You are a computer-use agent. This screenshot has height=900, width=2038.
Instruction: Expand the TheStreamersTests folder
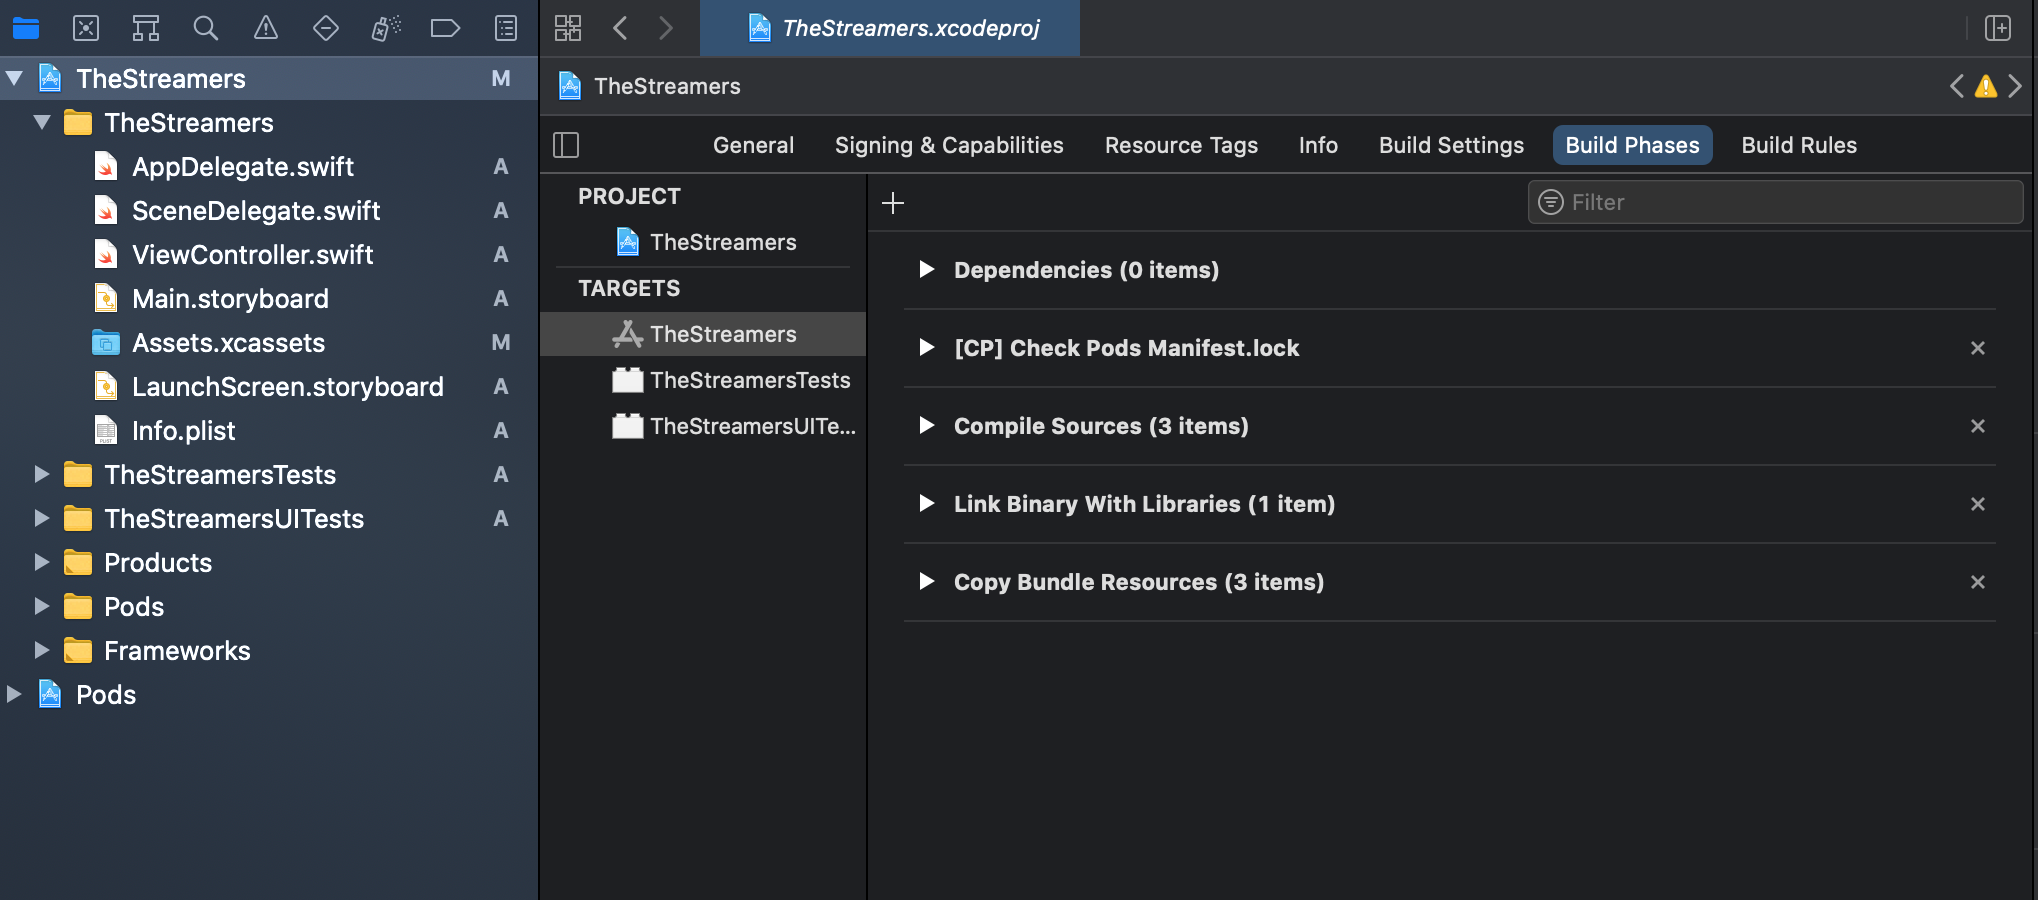[x=42, y=474]
